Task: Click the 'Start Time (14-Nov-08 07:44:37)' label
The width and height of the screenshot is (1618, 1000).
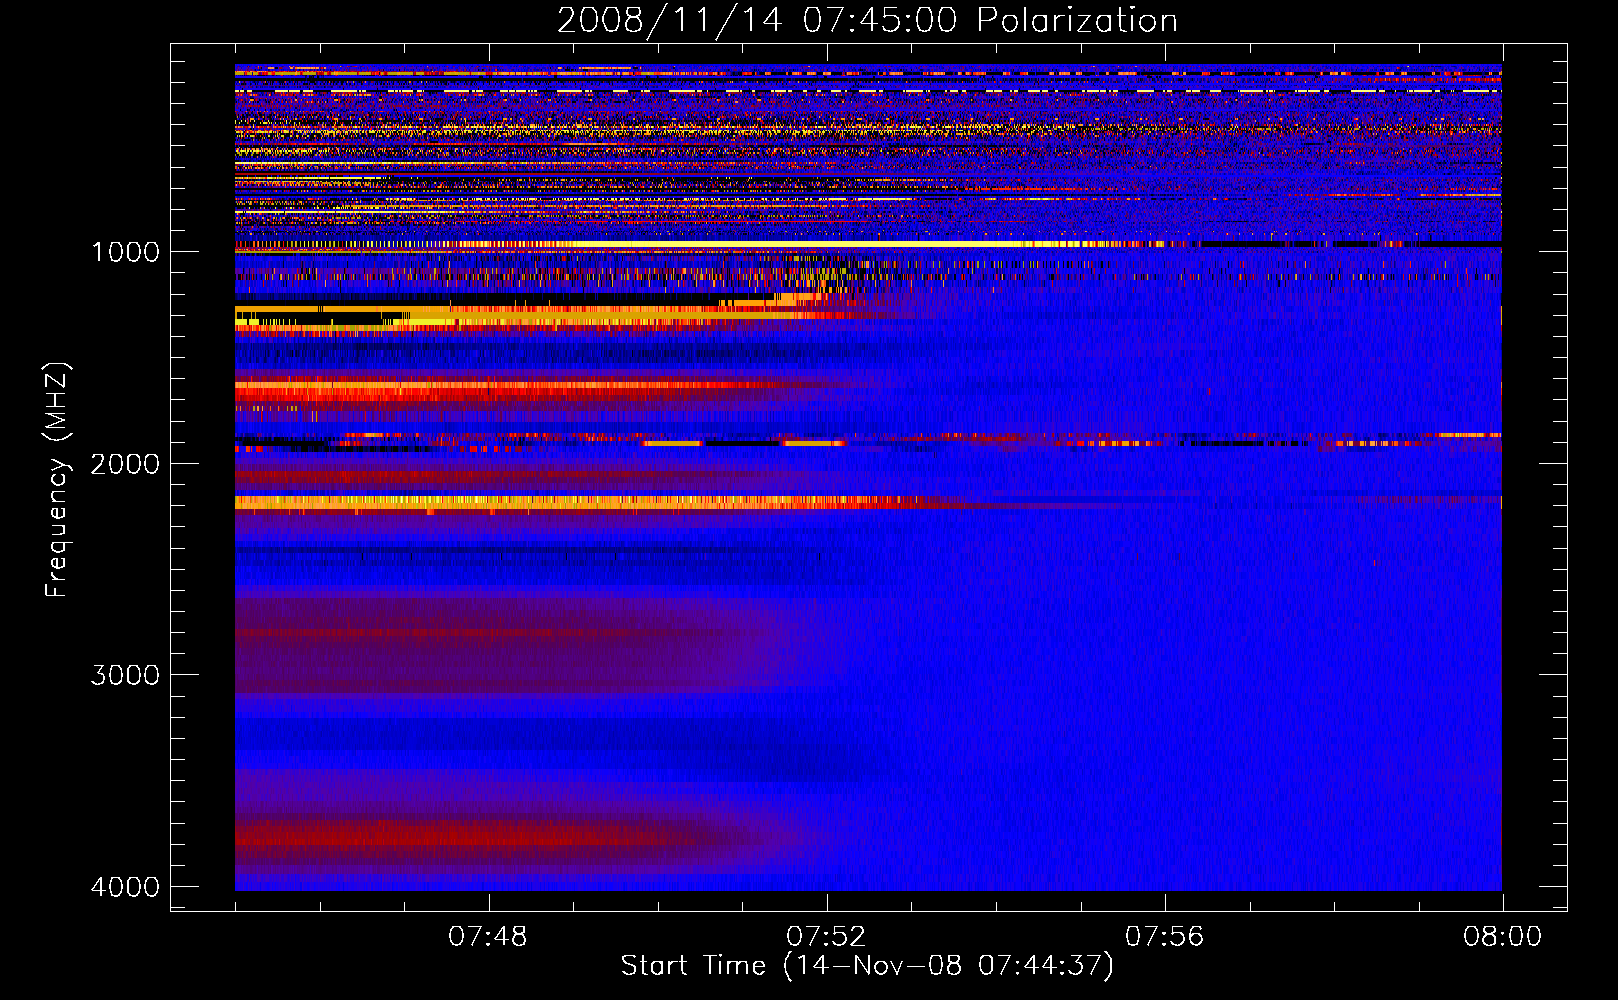Action: [x=867, y=966]
